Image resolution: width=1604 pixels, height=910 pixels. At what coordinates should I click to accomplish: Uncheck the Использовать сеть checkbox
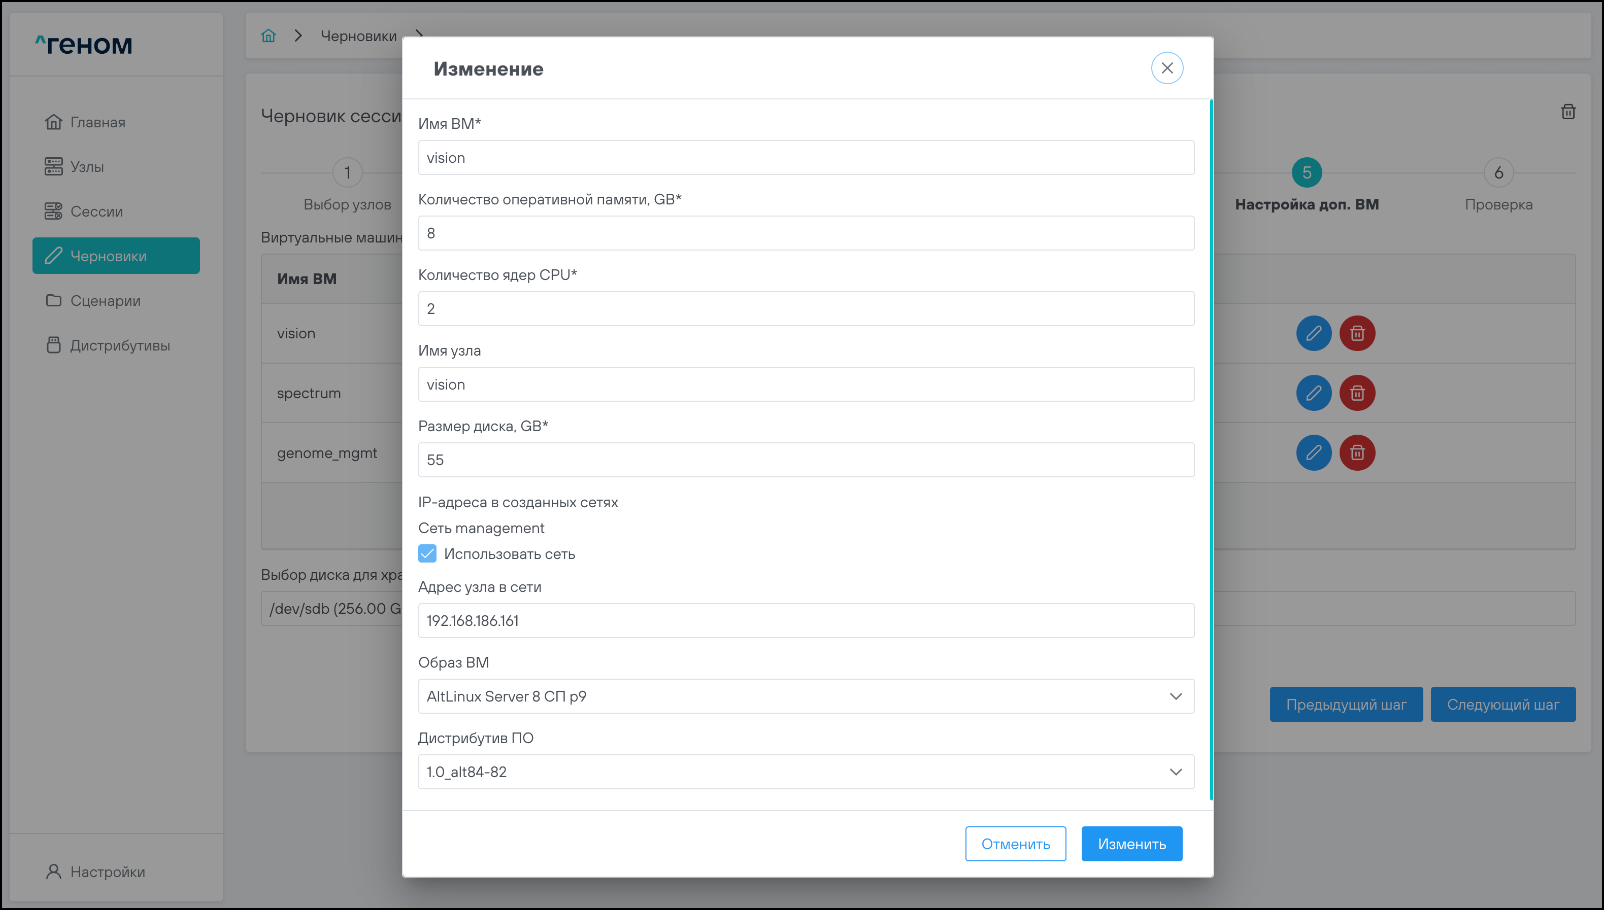(x=428, y=554)
